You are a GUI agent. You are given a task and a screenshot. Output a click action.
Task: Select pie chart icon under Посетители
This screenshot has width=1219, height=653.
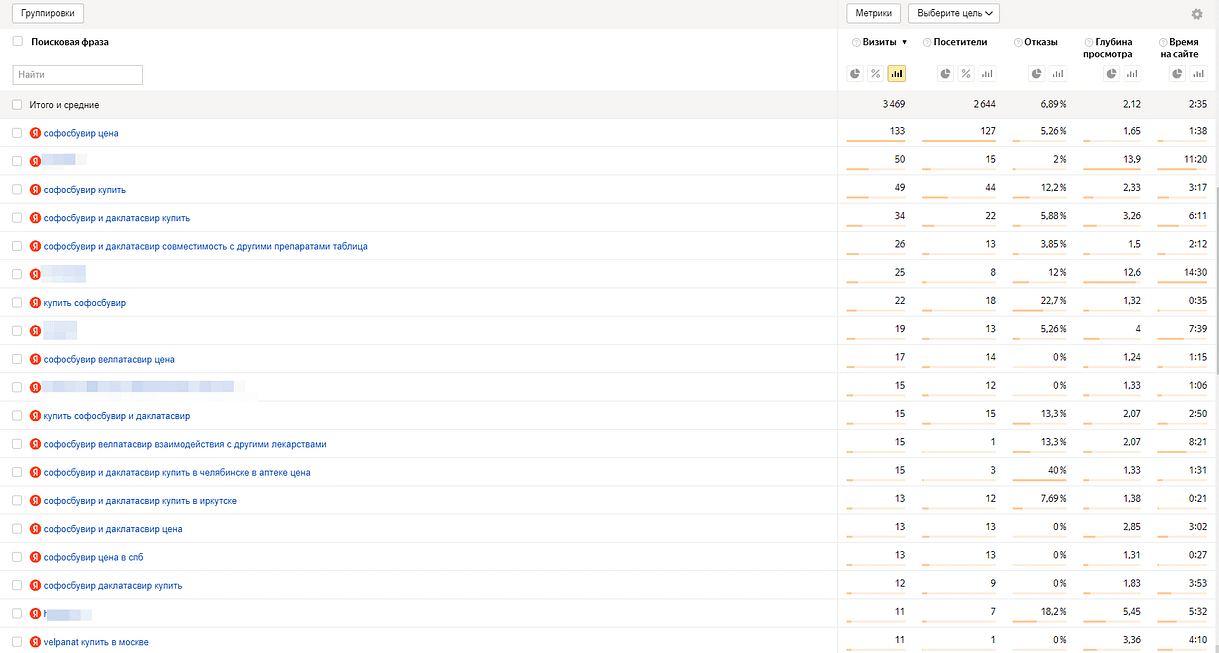[945, 73]
